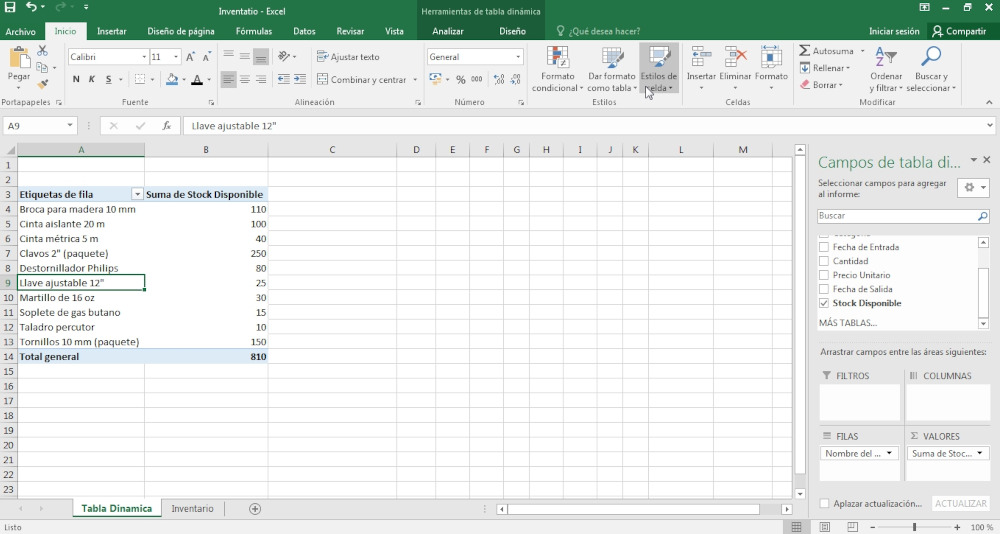Check the Fecha de Entrada field
Screen dimensions: 1000x534
coord(824,247)
